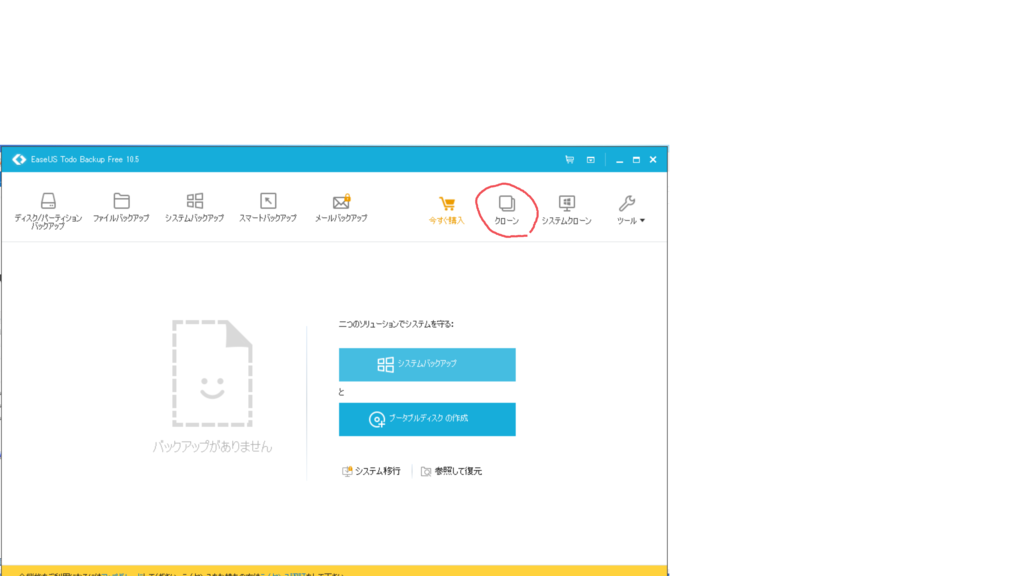Click the title bar icon beside the cart
1024x576 pixels.
point(590,159)
